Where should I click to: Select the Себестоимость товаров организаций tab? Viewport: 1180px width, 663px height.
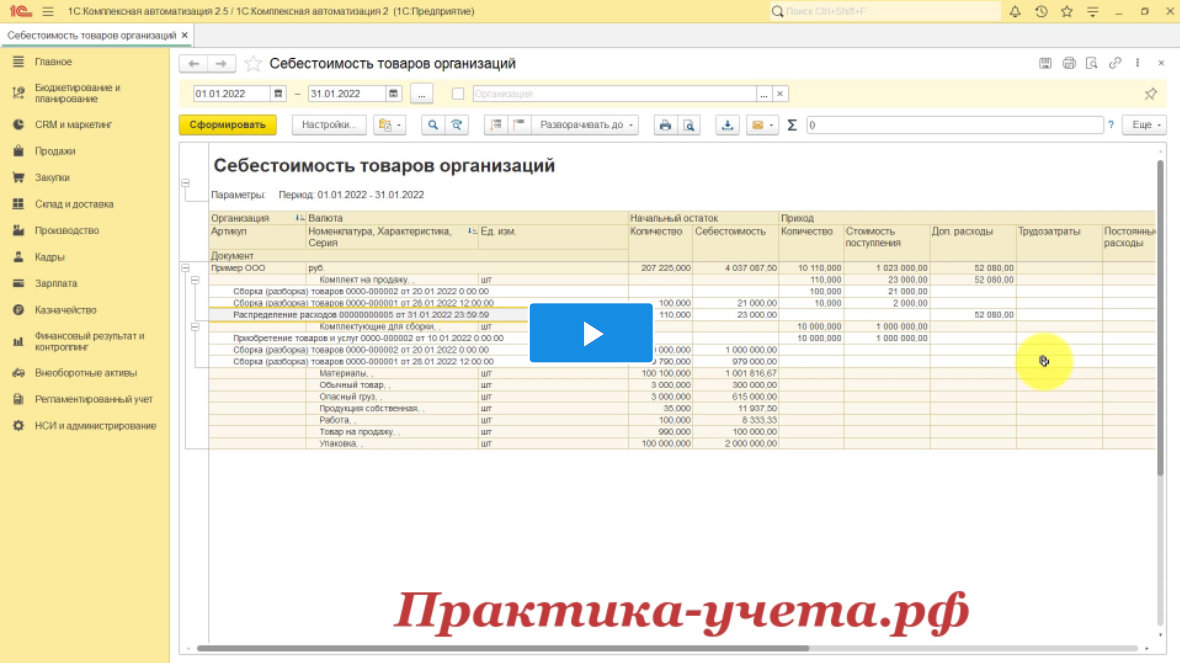coord(91,35)
